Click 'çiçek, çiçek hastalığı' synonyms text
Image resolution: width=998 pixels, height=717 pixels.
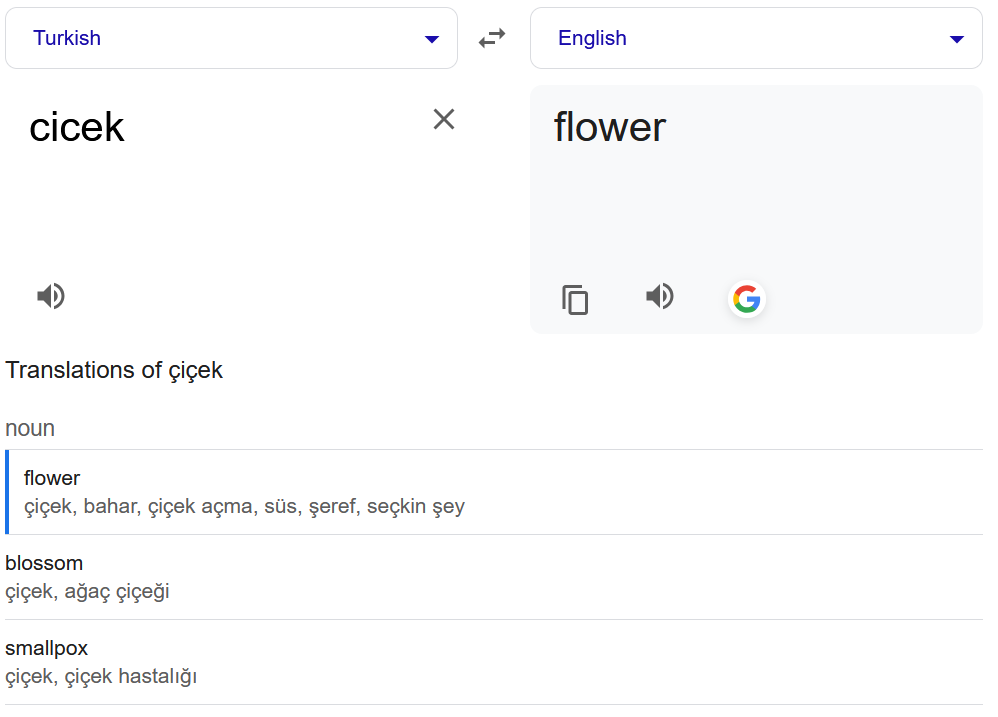[101, 676]
